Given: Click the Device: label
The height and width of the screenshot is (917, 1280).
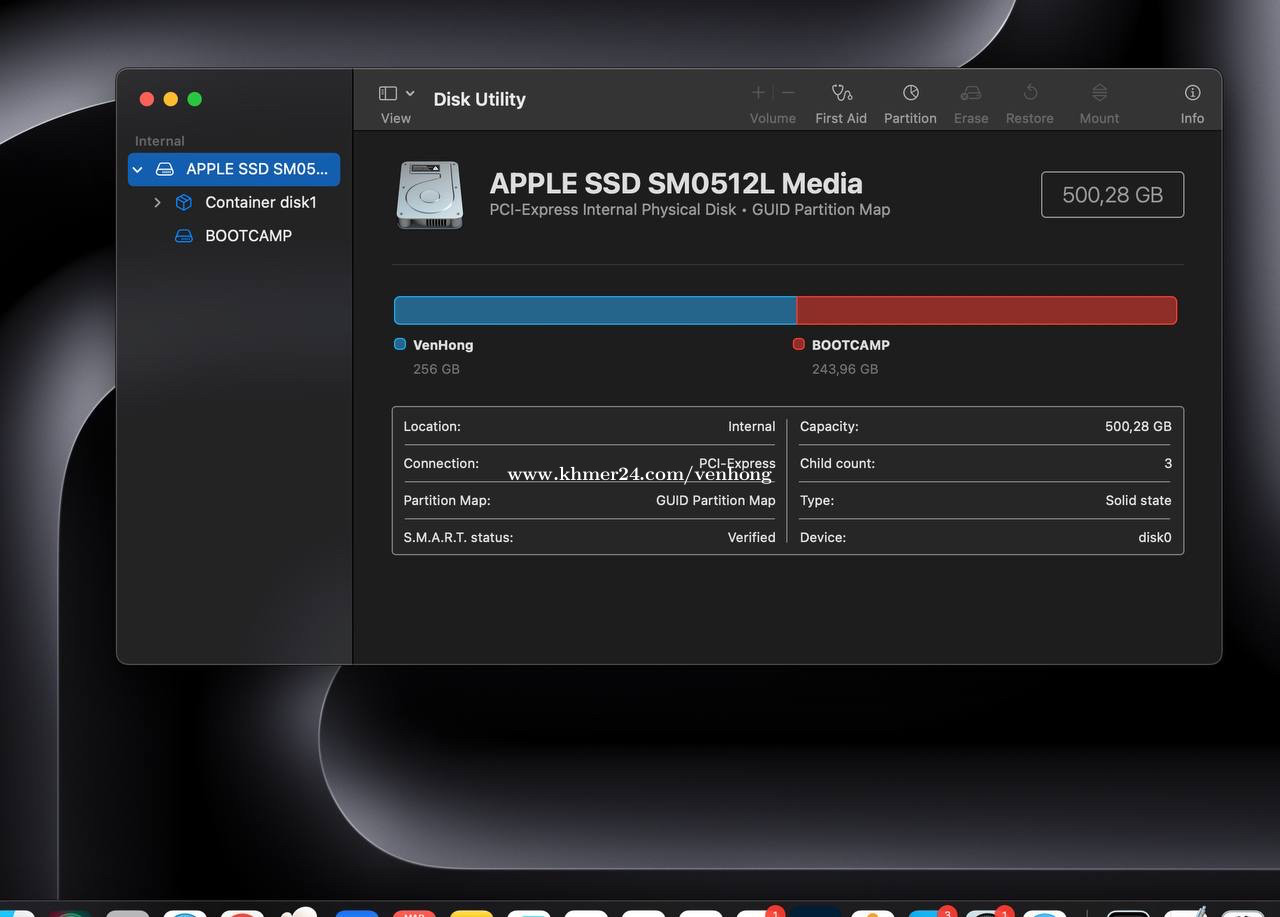Looking at the screenshot, I should tap(823, 537).
